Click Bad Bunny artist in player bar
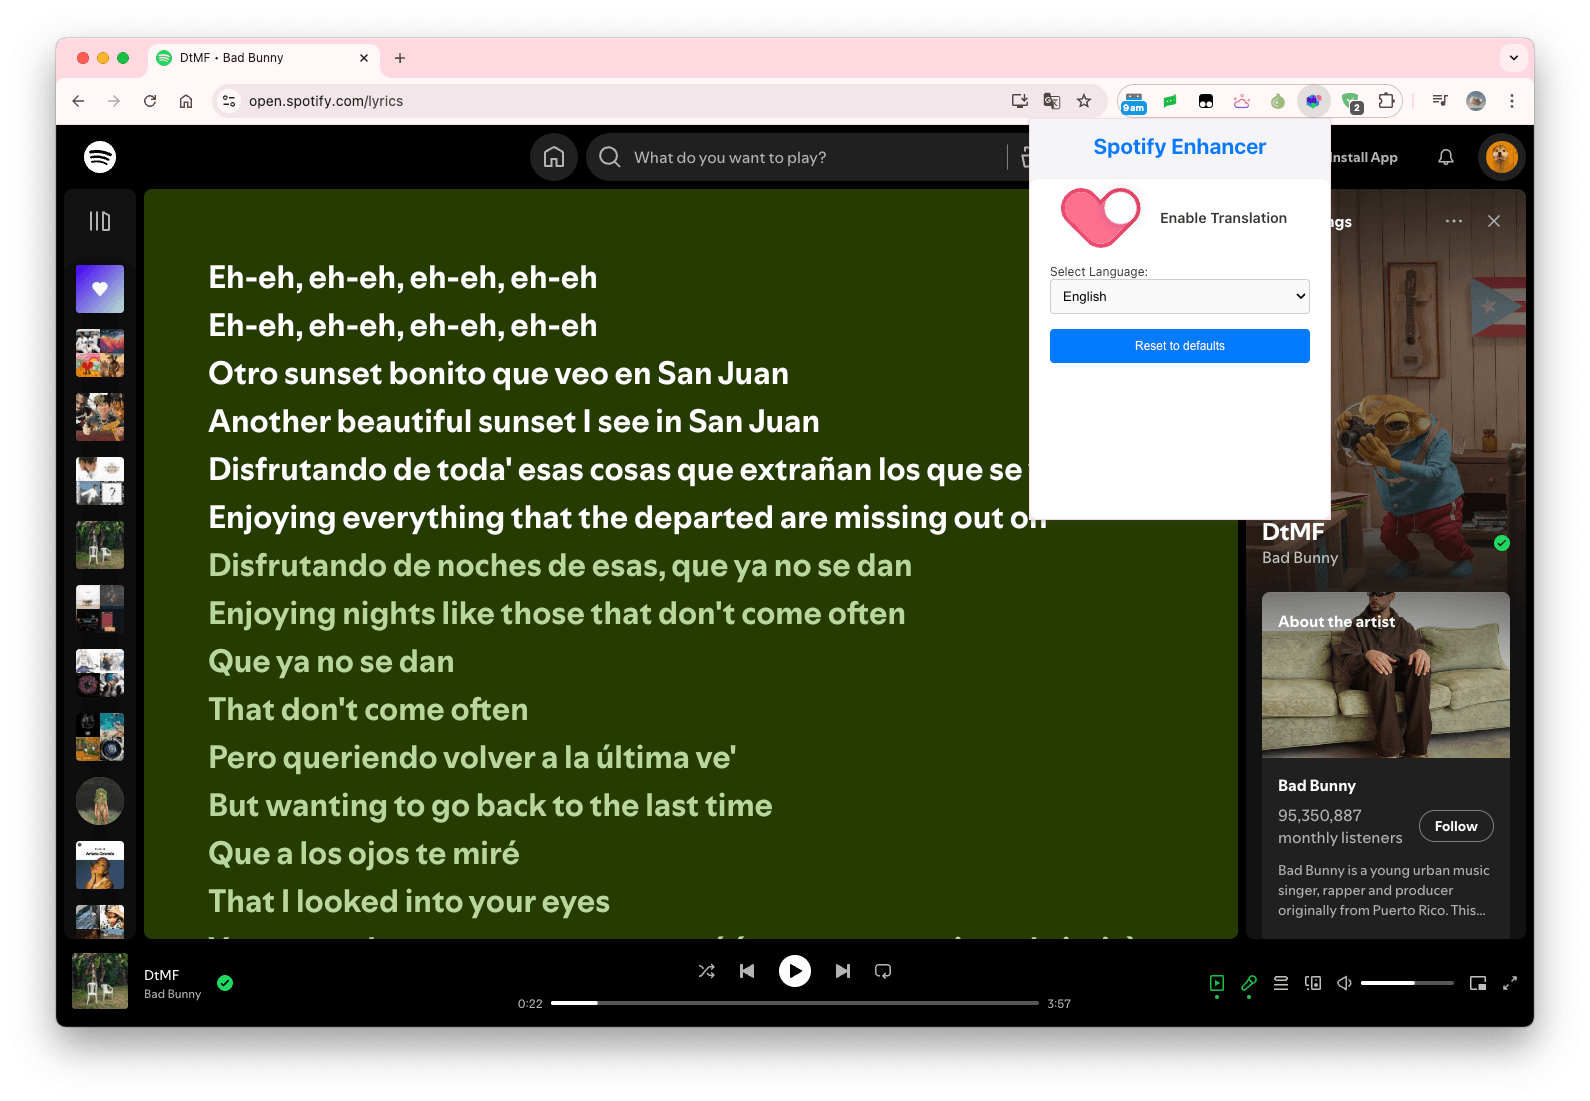The image size is (1590, 1101). click(172, 994)
